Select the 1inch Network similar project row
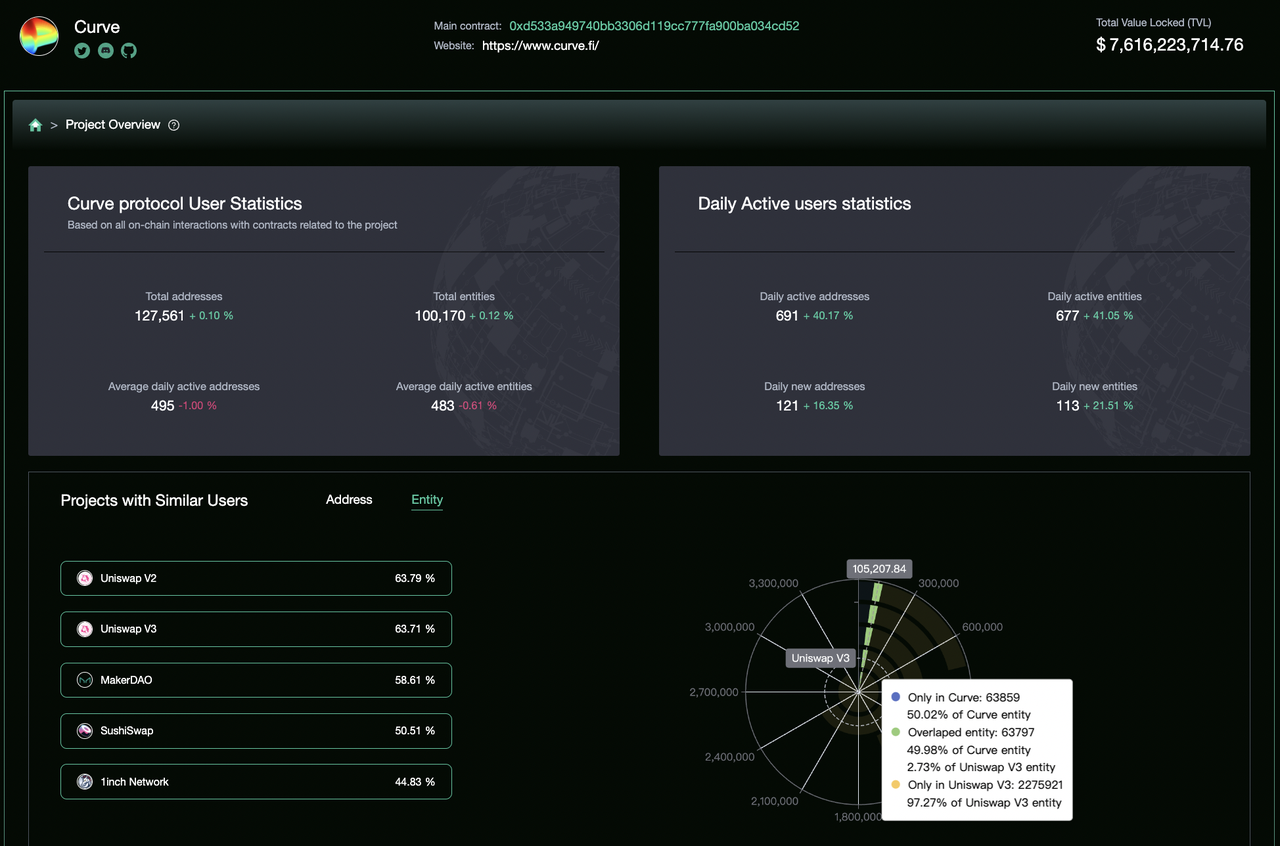This screenshot has height=846, width=1280. 256,782
